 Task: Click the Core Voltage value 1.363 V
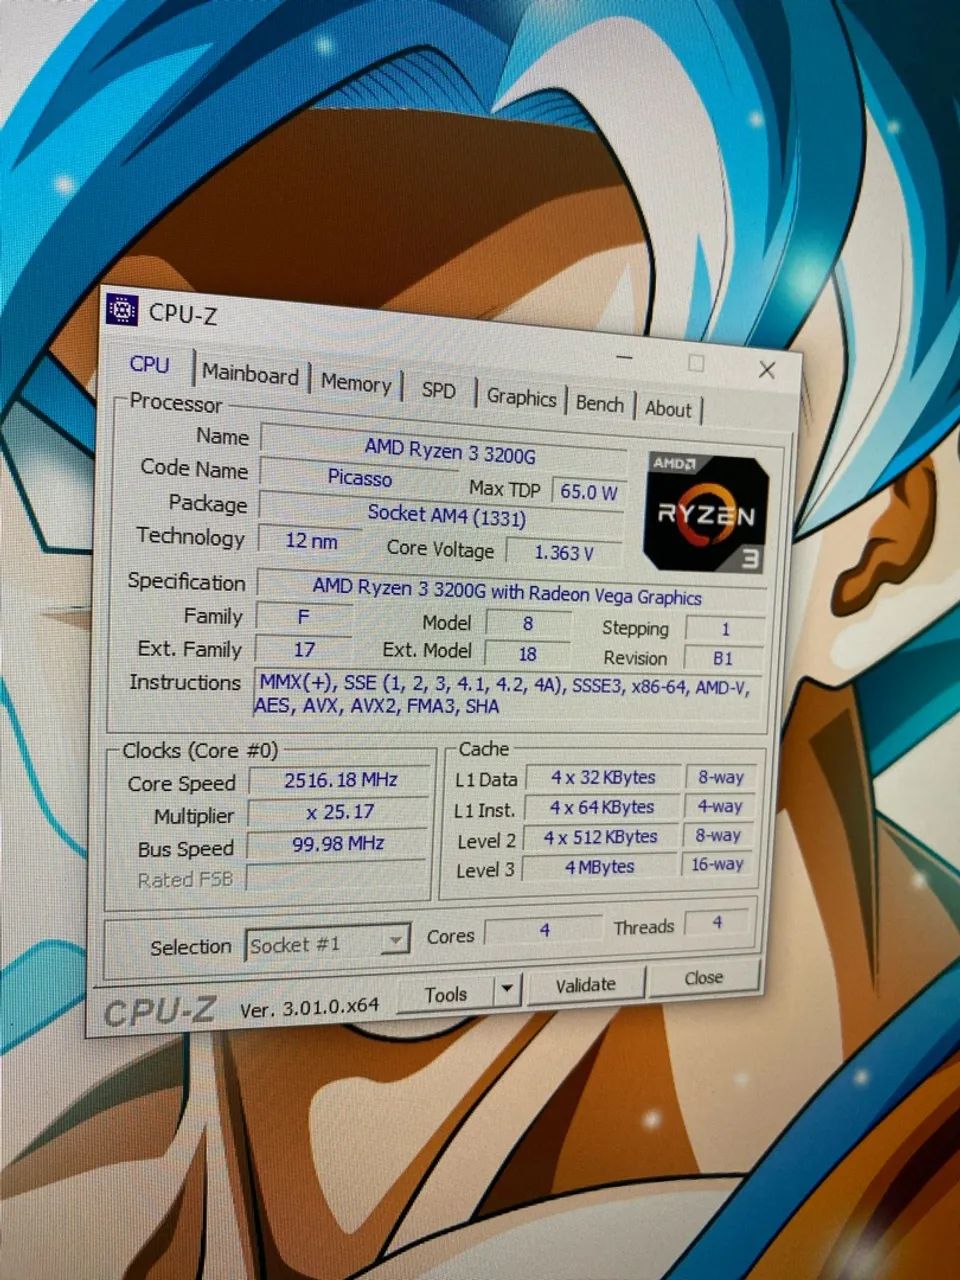pyautogui.click(x=563, y=552)
